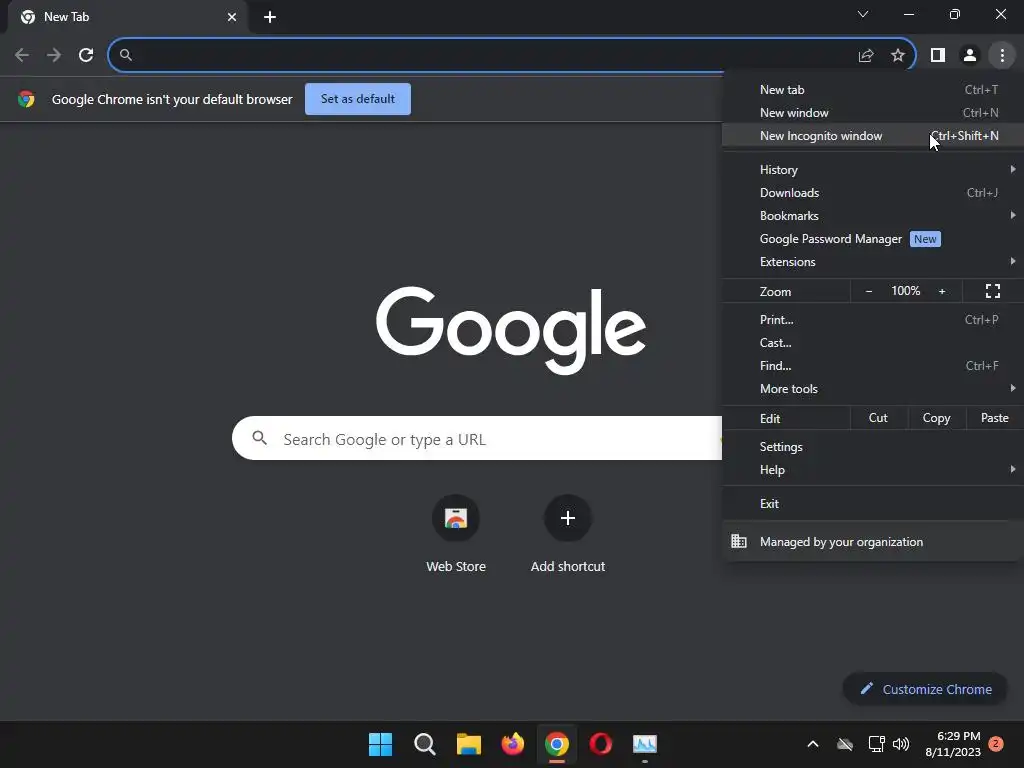Open volume control in the tray
The image size is (1024, 768).
tap(901, 744)
